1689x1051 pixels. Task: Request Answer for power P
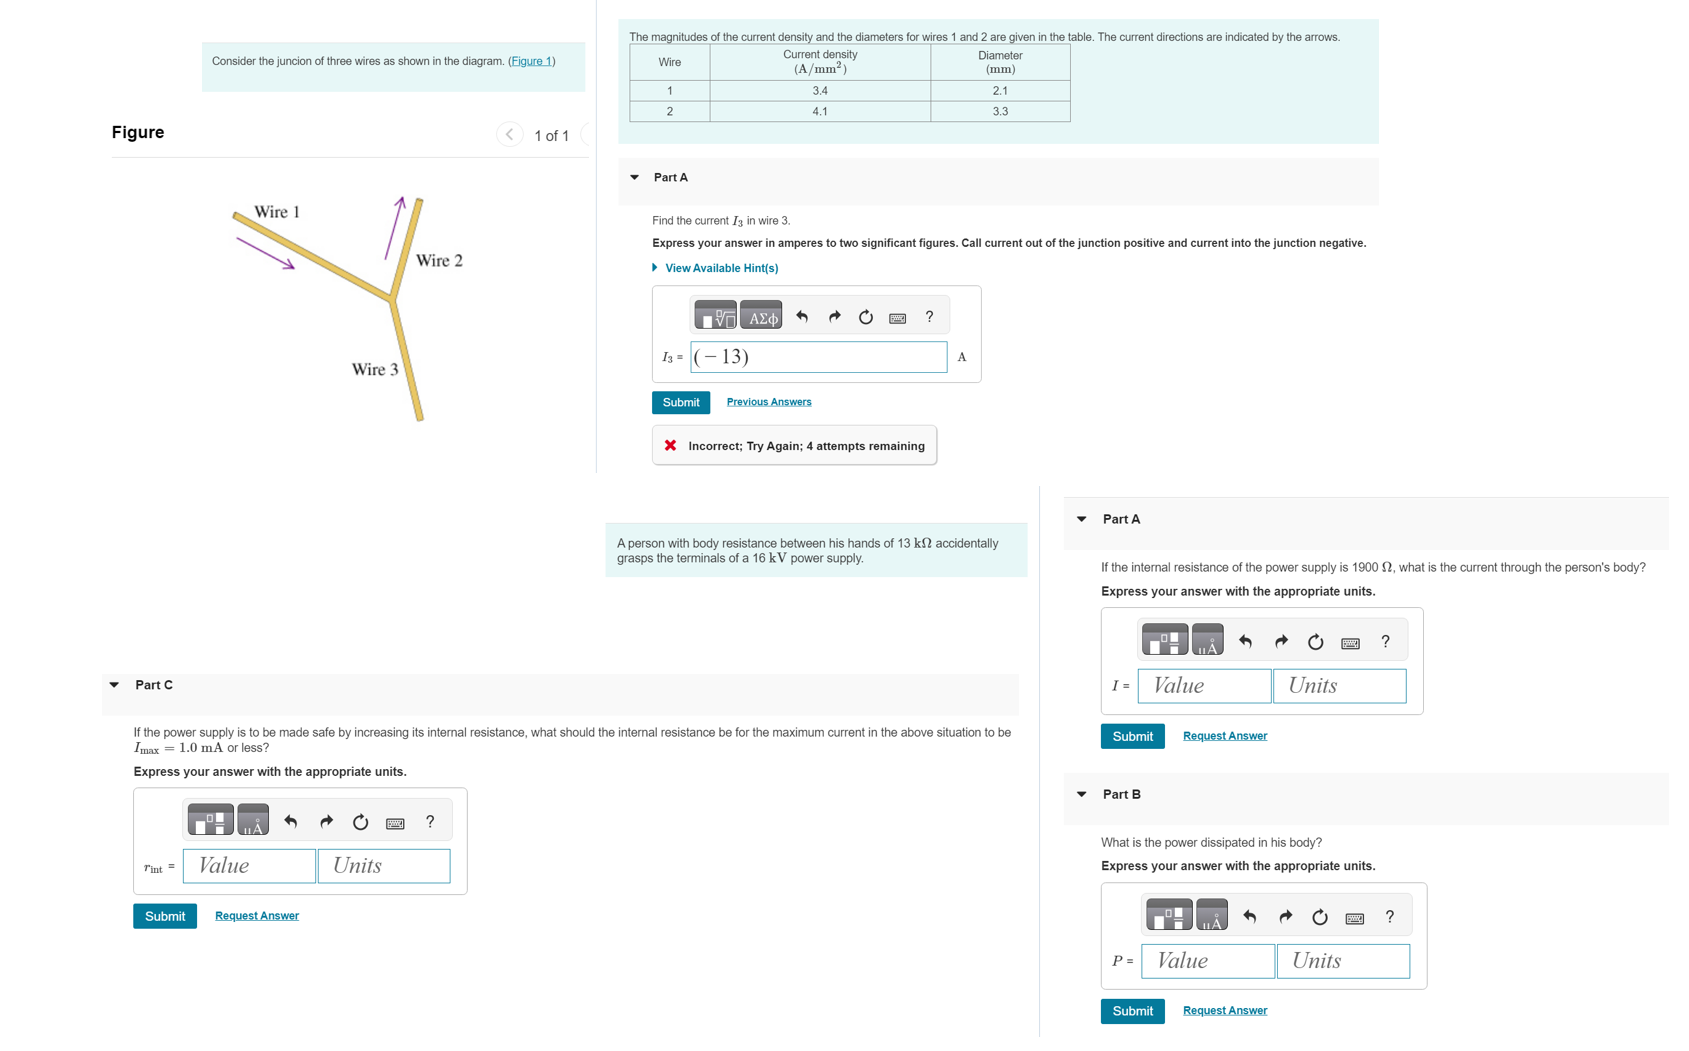coord(1225,1011)
